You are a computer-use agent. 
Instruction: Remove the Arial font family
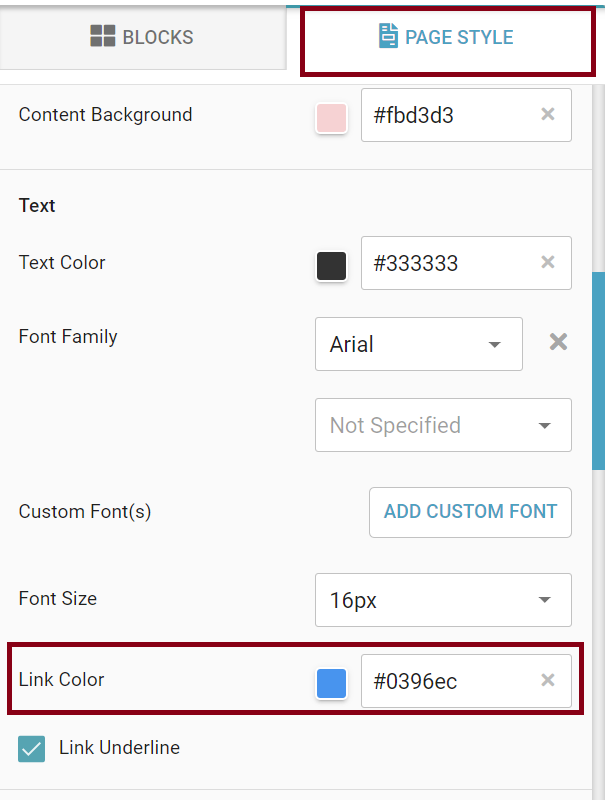point(558,342)
